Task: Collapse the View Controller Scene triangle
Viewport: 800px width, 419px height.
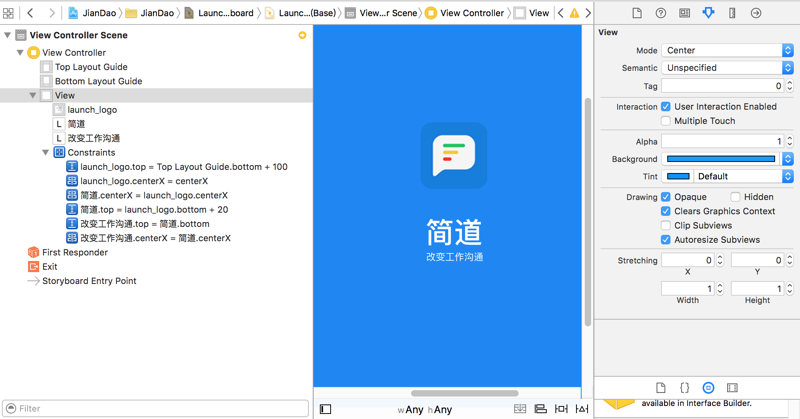Action: pyautogui.click(x=7, y=35)
